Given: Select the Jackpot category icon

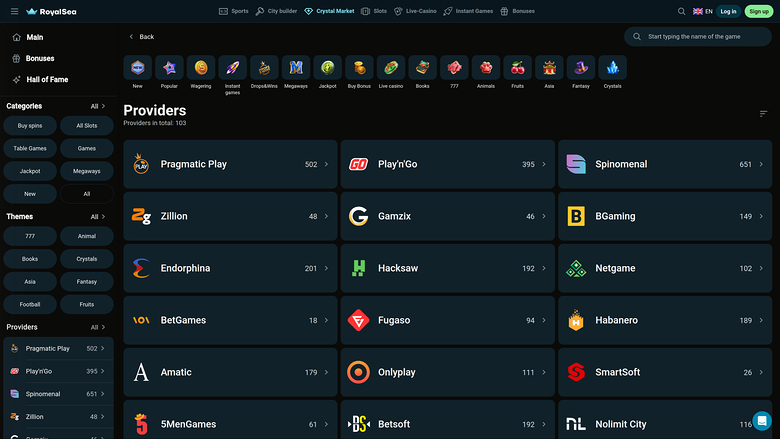Looking at the screenshot, I should pos(328,68).
